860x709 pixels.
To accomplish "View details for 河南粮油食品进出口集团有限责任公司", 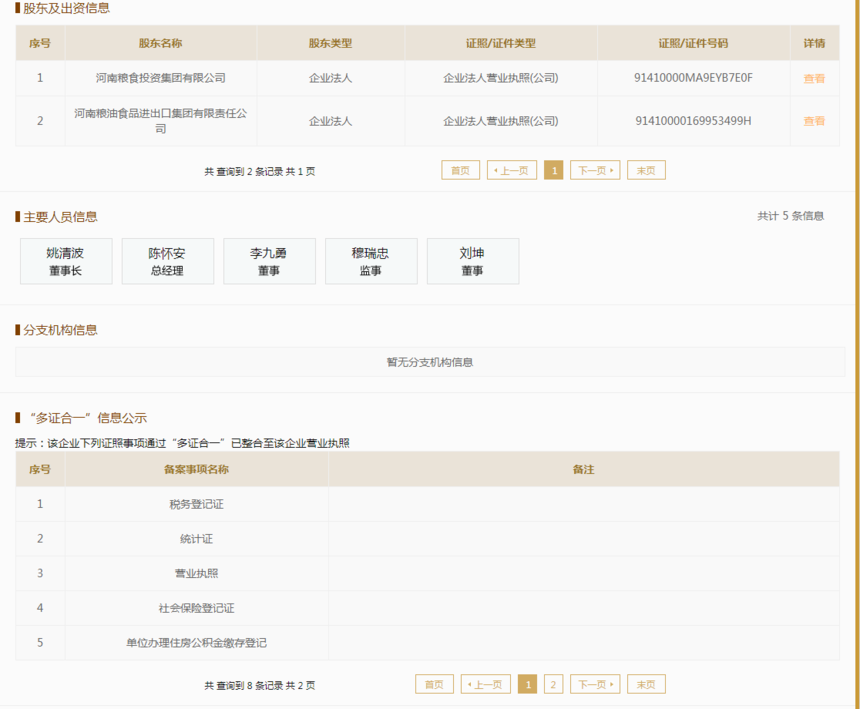I will coord(814,121).
